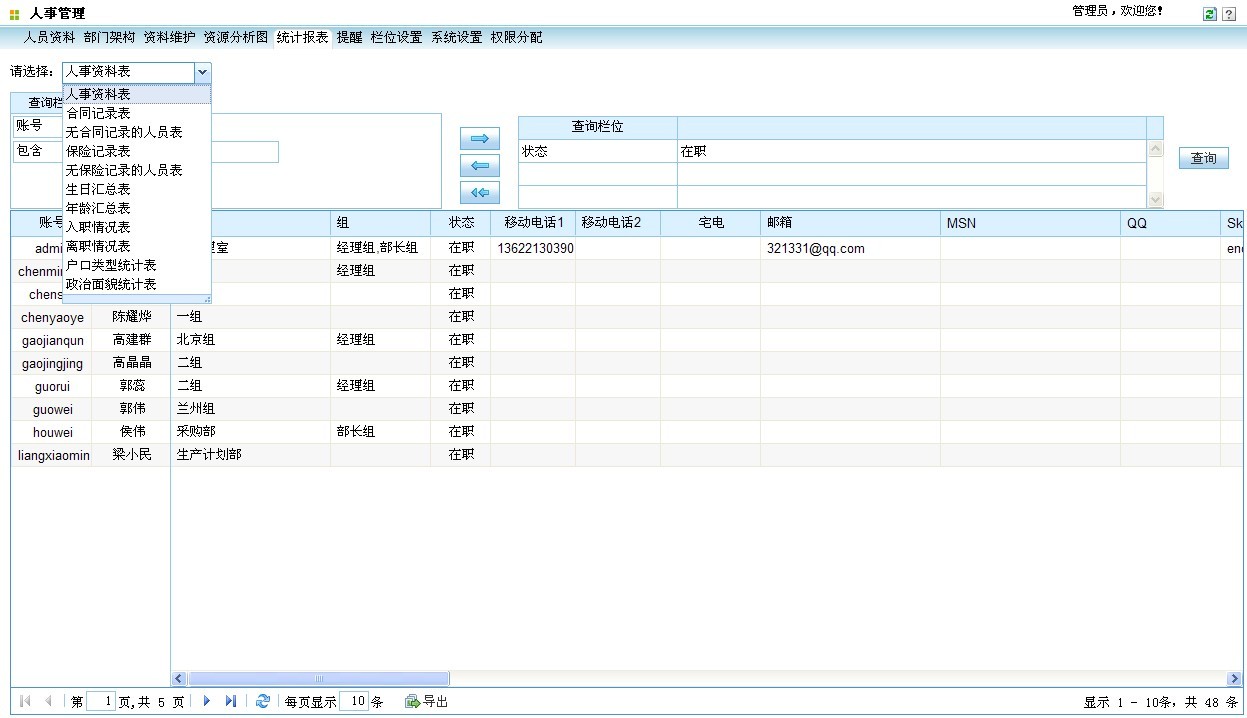
Task: Click the remove-all double left arrow button
Action: (x=479, y=193)
